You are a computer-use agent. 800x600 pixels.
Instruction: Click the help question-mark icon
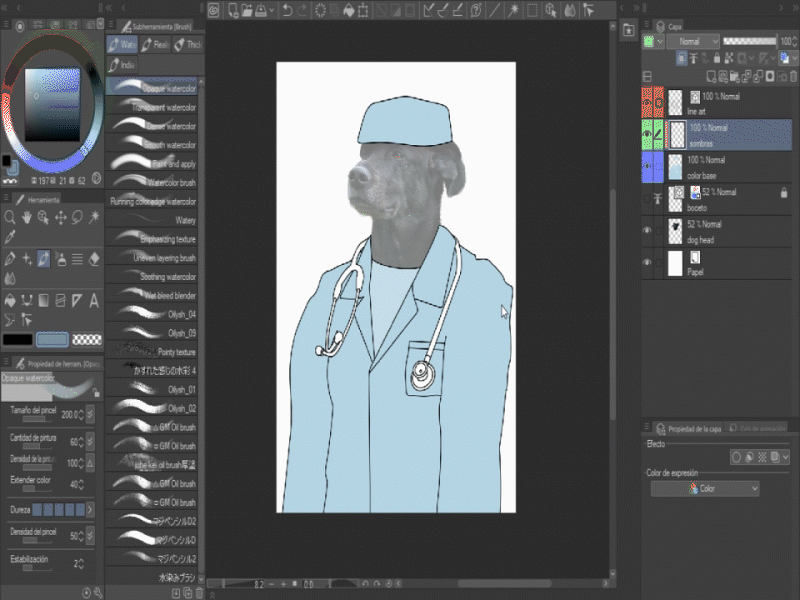point(476,10)
